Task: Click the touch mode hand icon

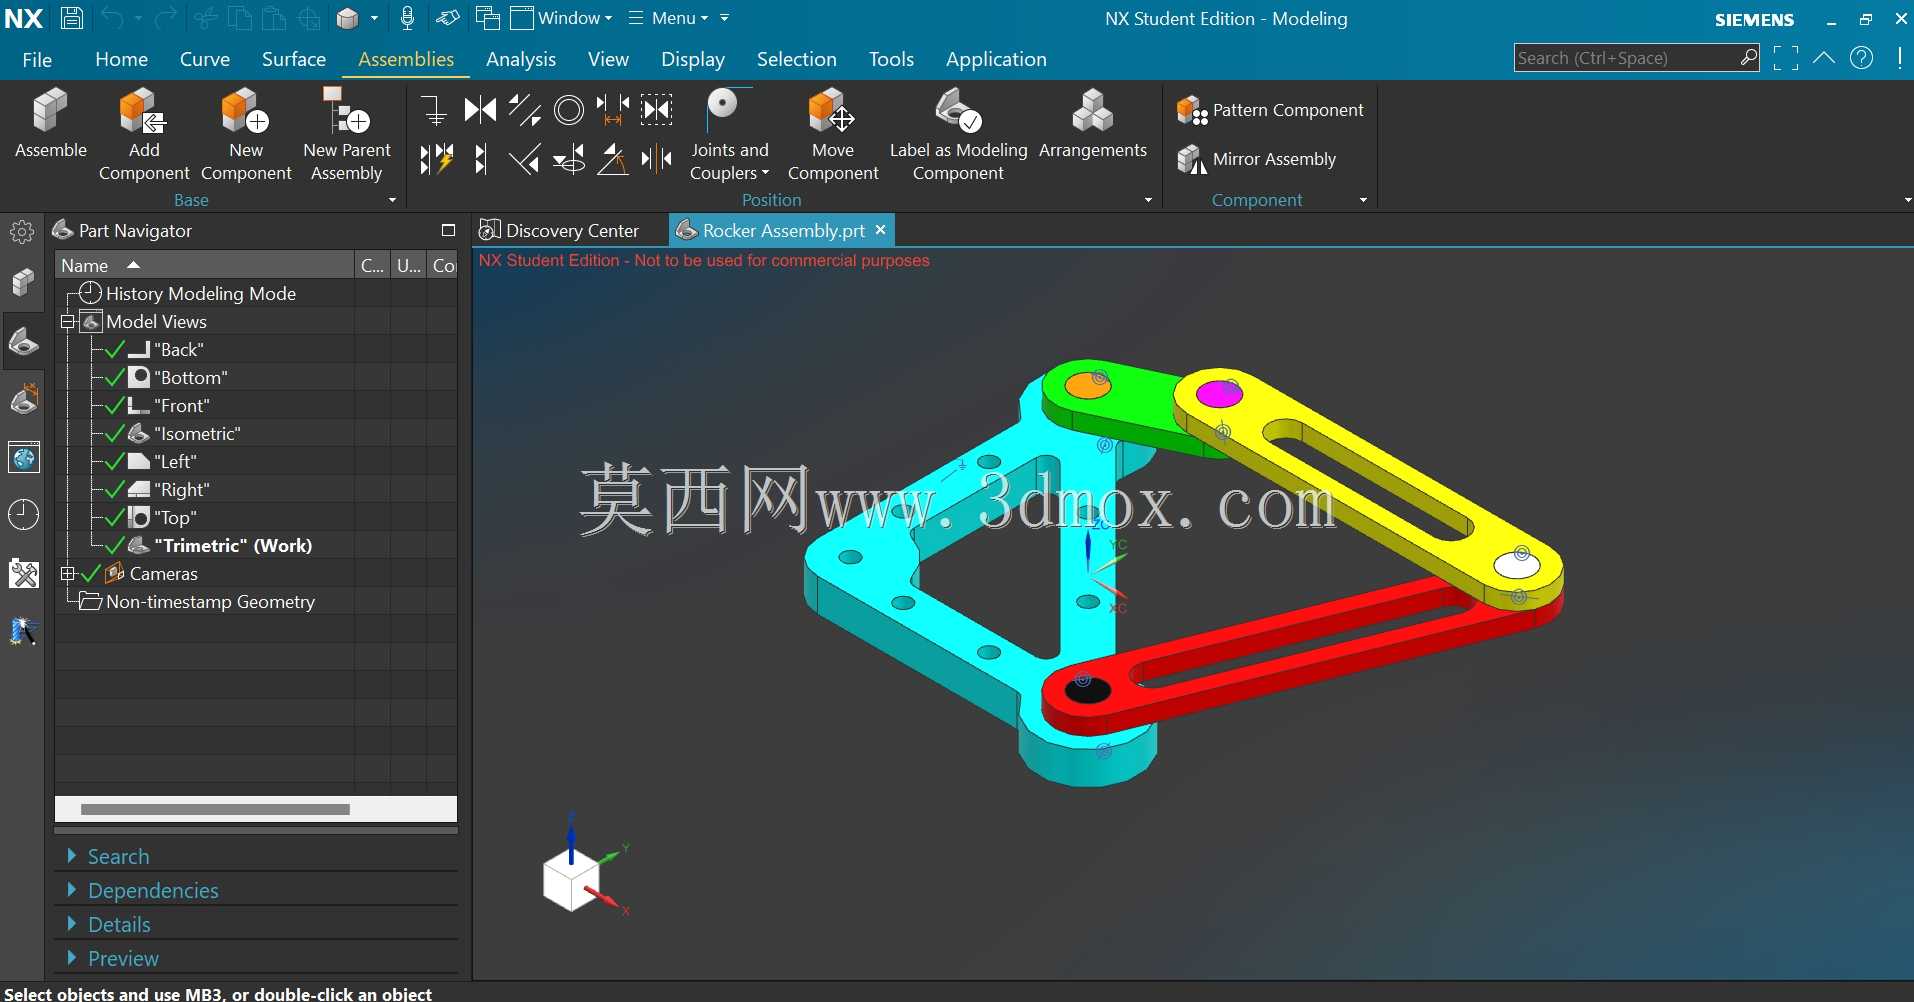Action: (x=448, y=18)
